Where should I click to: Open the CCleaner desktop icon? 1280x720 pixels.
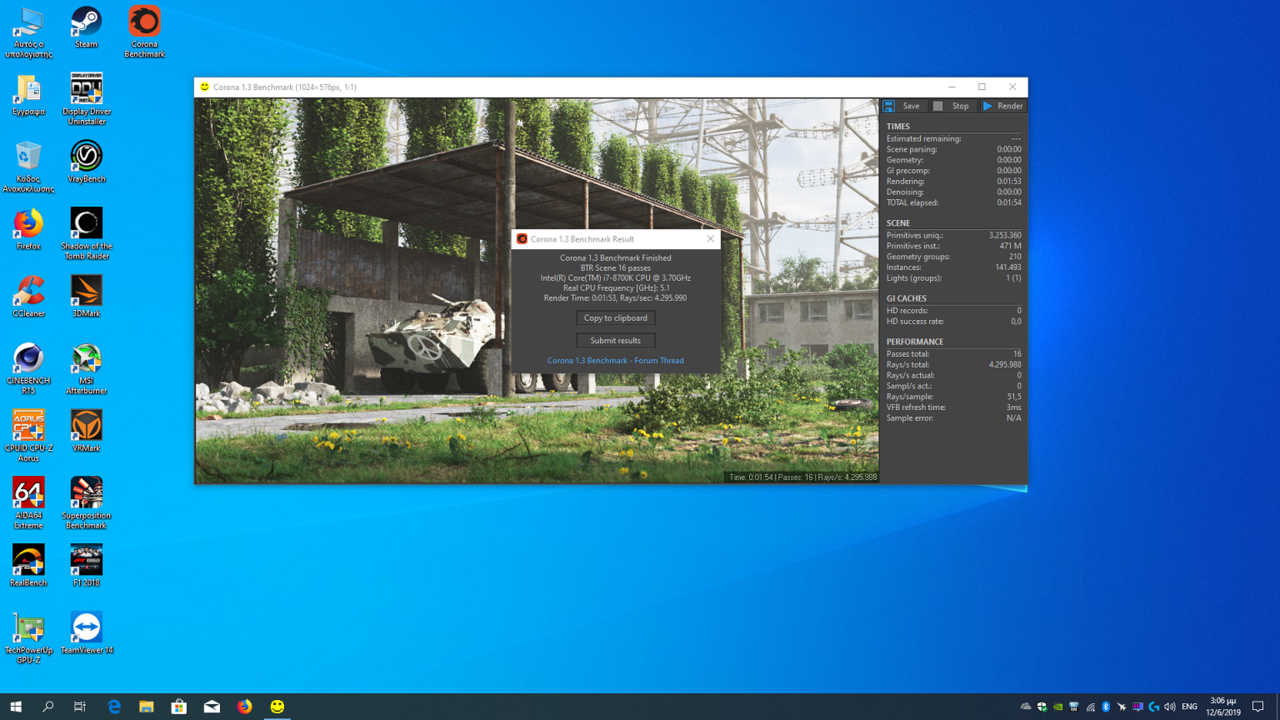(x=28, y=296)
